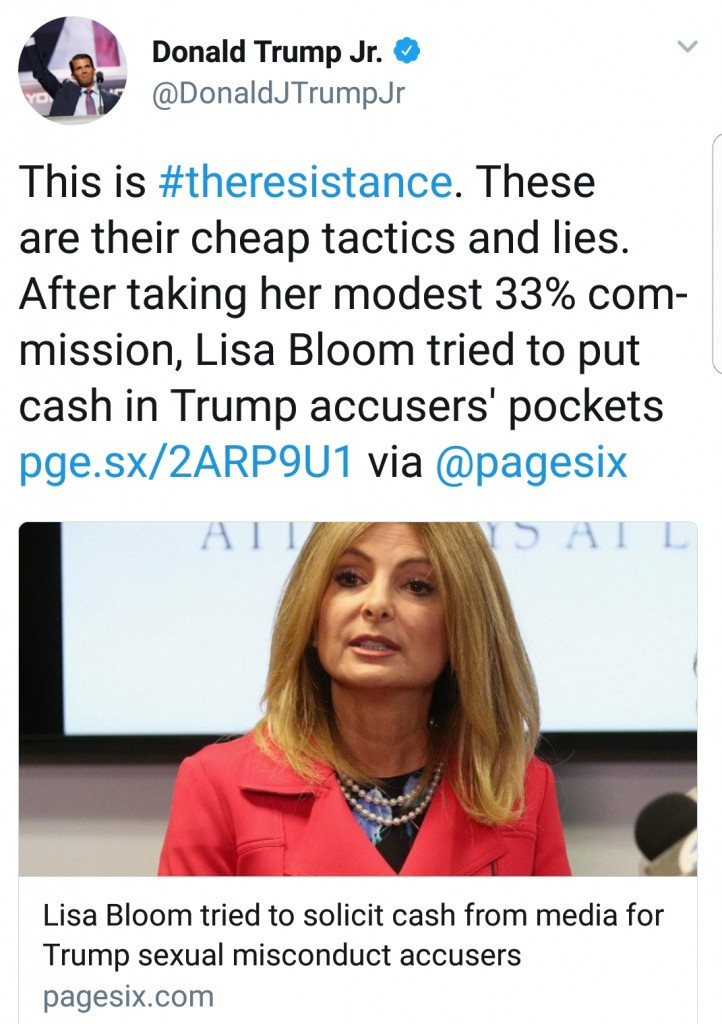Click the pagesix.com source domain

[x=128, y=997]
